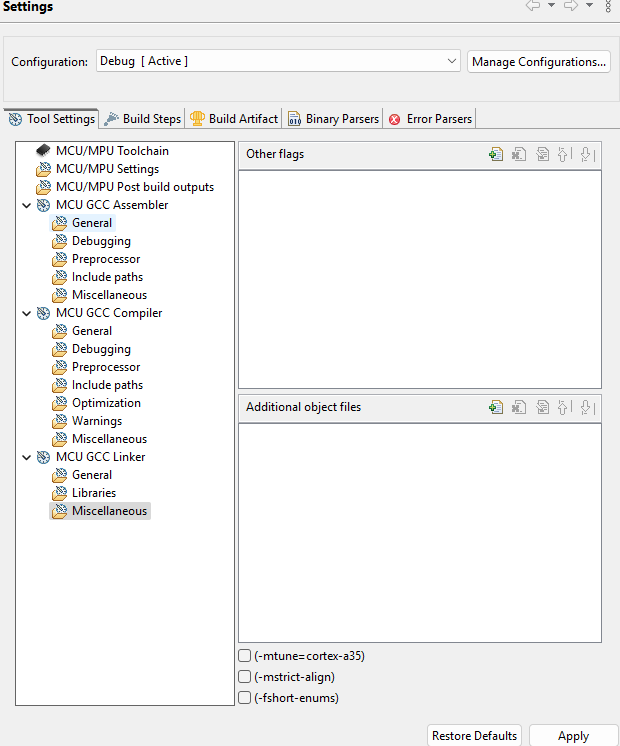The image size is (620, 746).
Task: Select General under MCU GCC Compiler
Action: 92,331
